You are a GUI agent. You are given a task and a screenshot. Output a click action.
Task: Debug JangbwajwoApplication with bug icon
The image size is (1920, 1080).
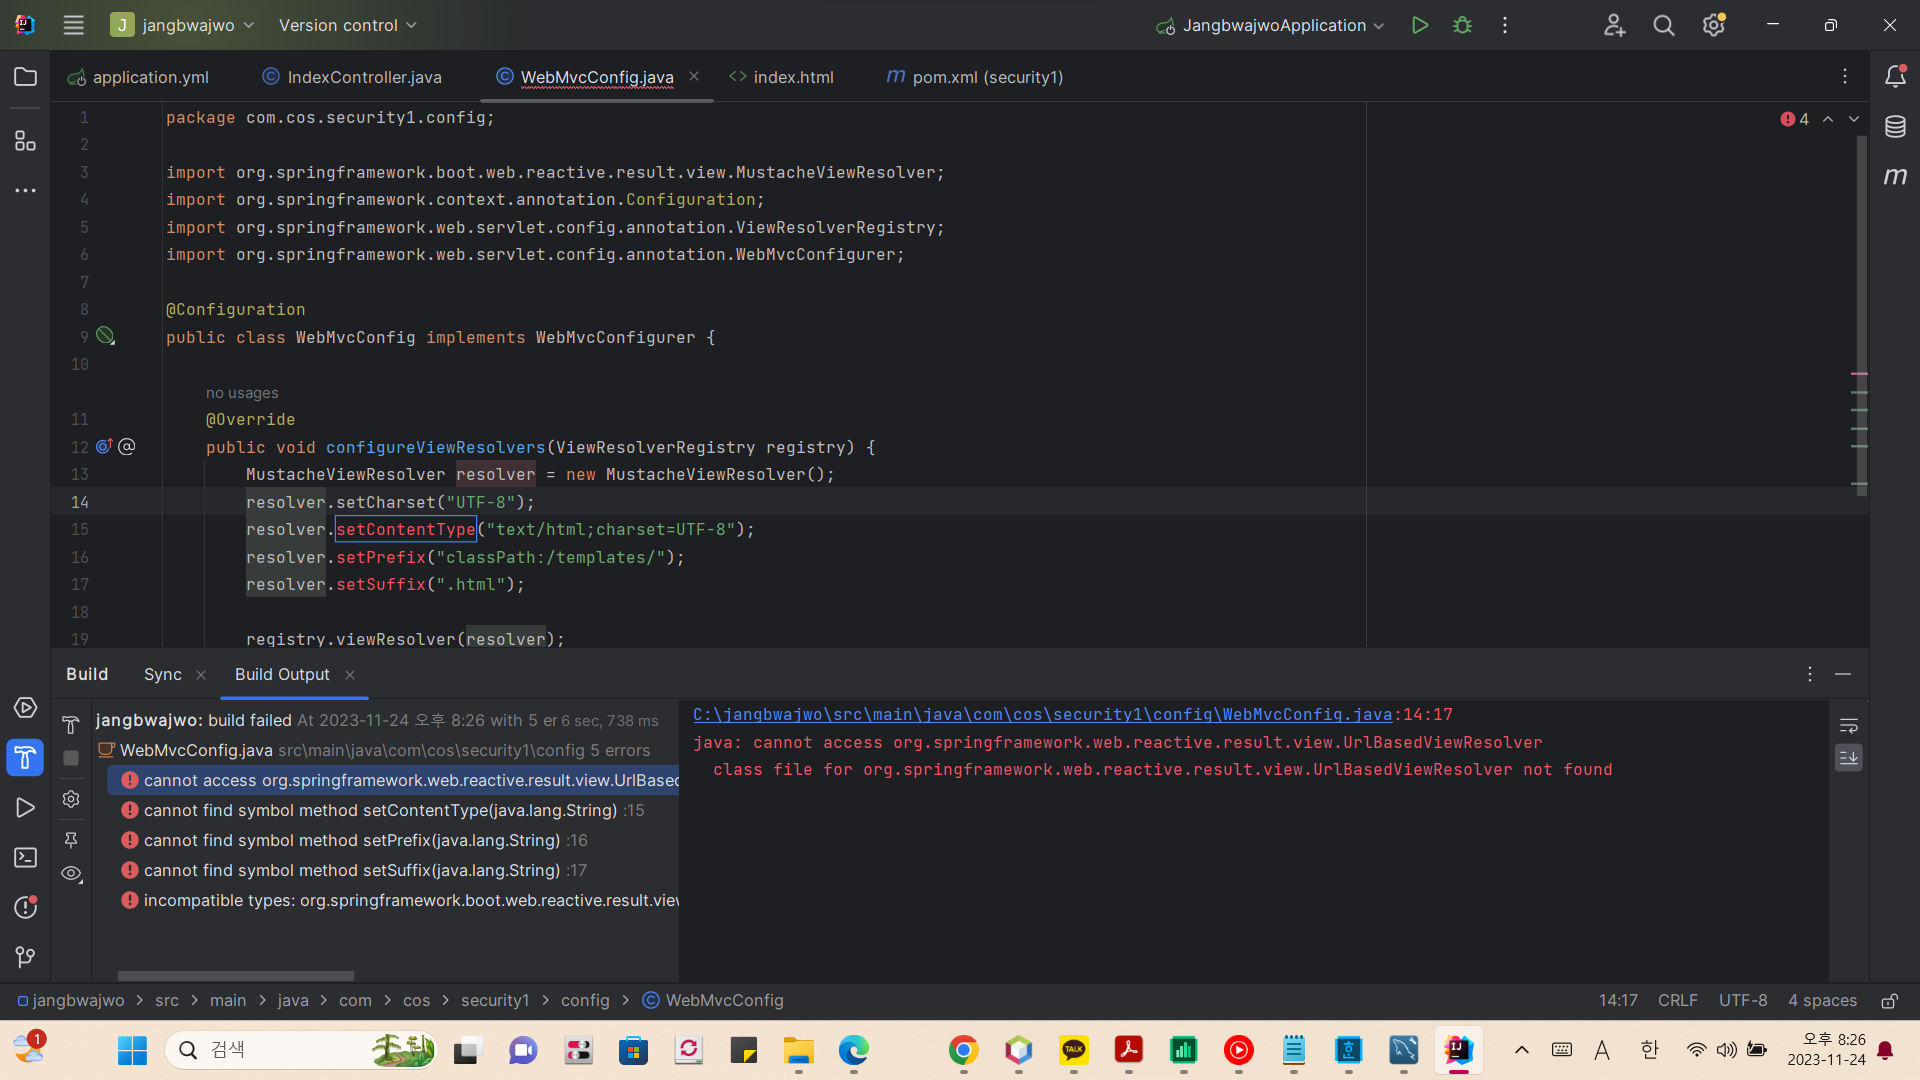pos(1462,25)
